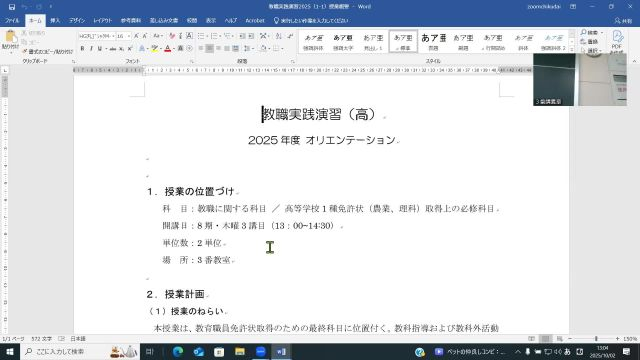Click the word count in status bar
Image resolution: width=640 pixels, height=360 pixels.
coord(42,339)
